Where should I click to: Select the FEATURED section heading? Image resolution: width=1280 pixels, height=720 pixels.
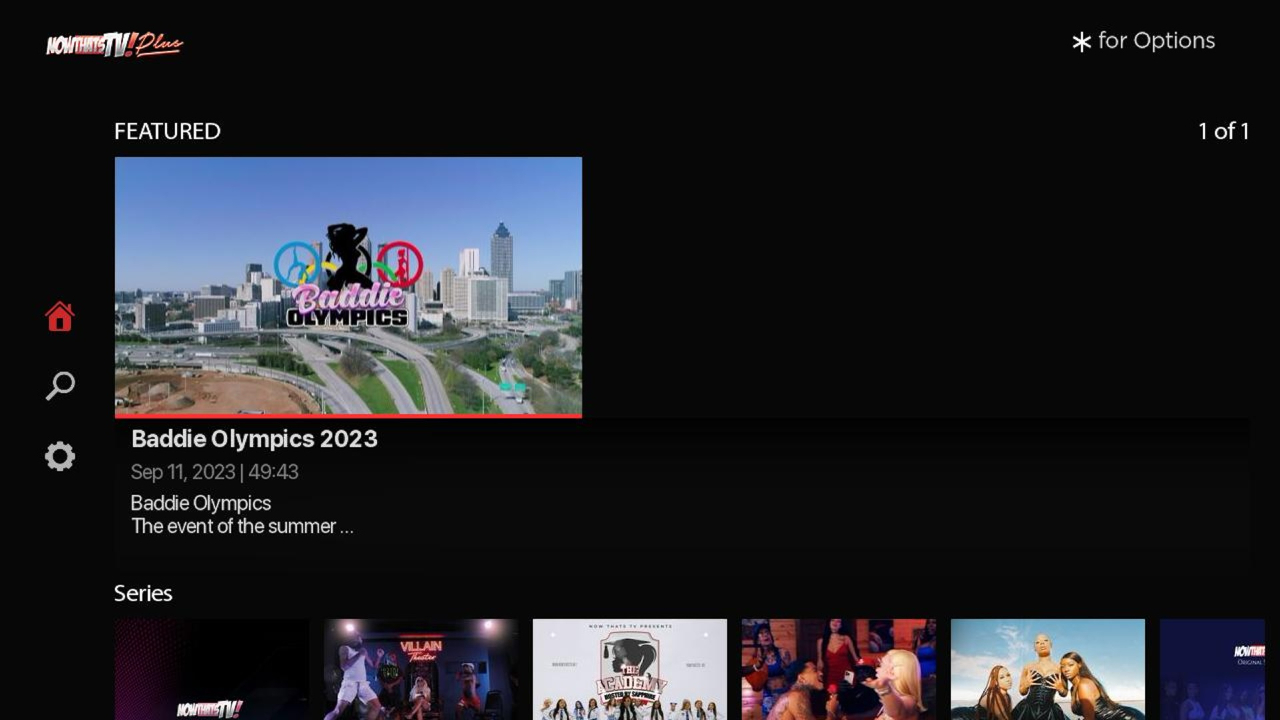click(167, 131)
